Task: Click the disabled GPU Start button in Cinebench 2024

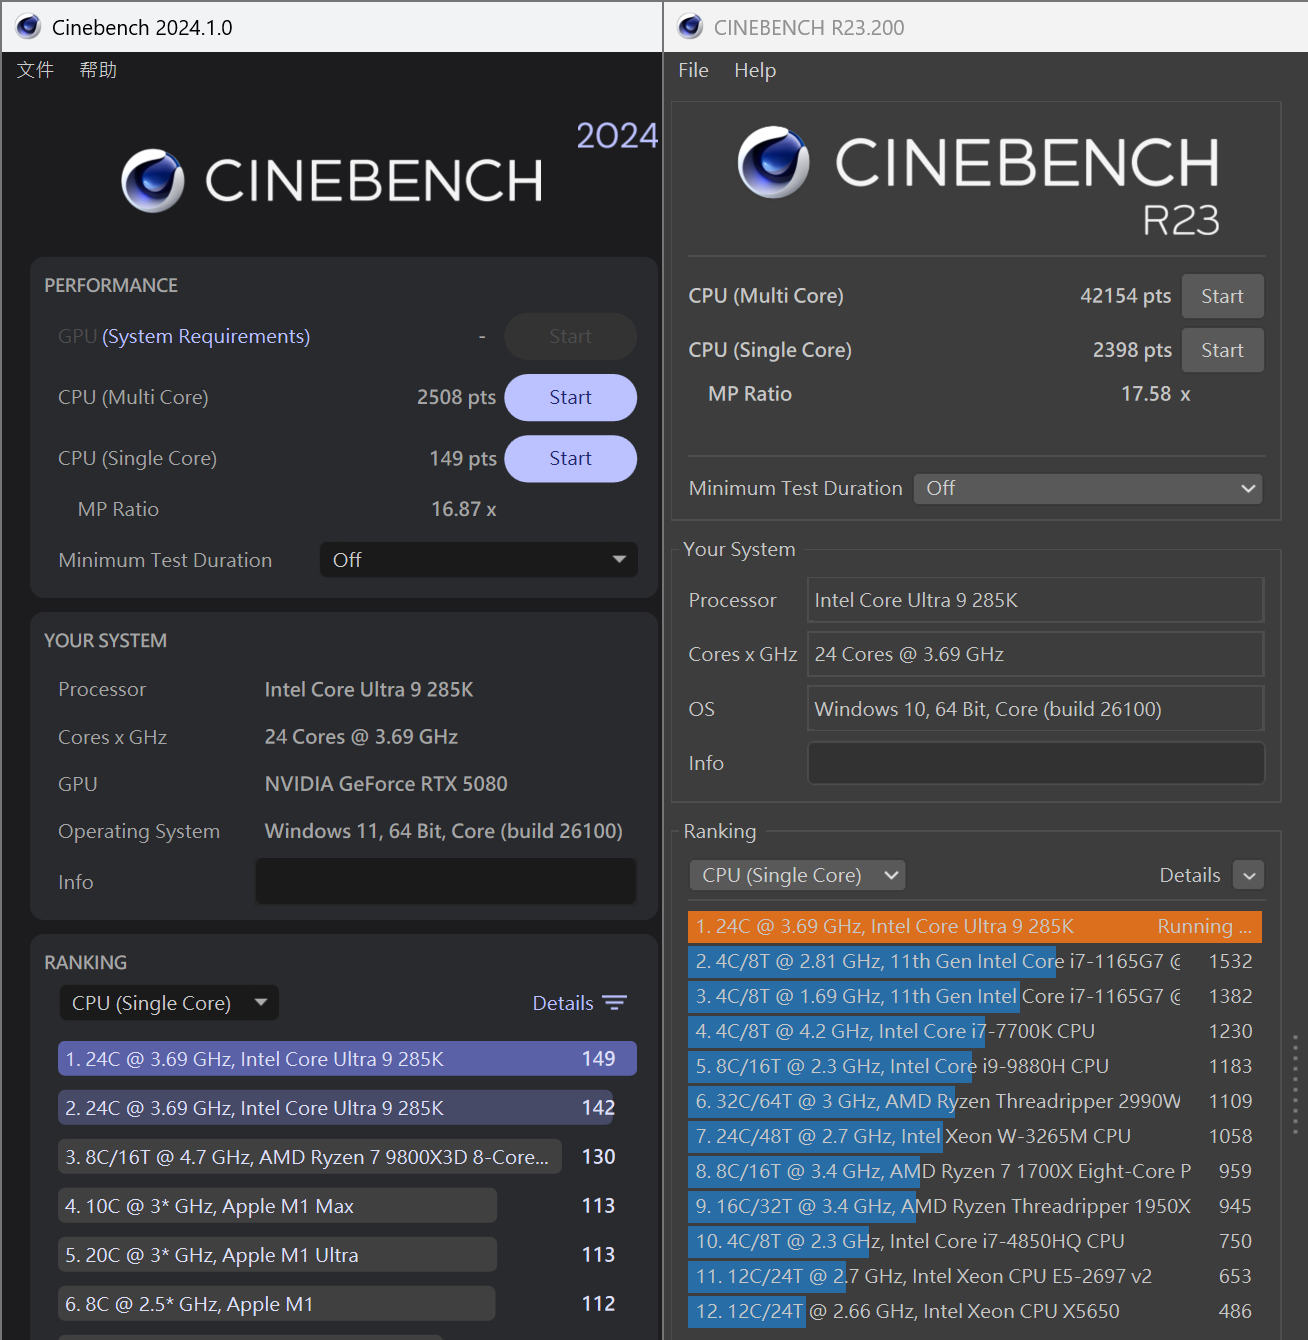Action: [570, 337]
